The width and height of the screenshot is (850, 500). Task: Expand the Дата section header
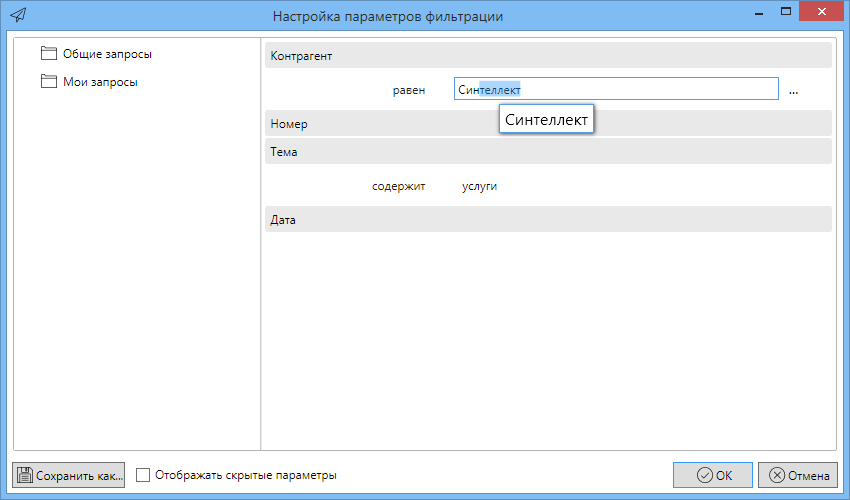tap(547, 219)
